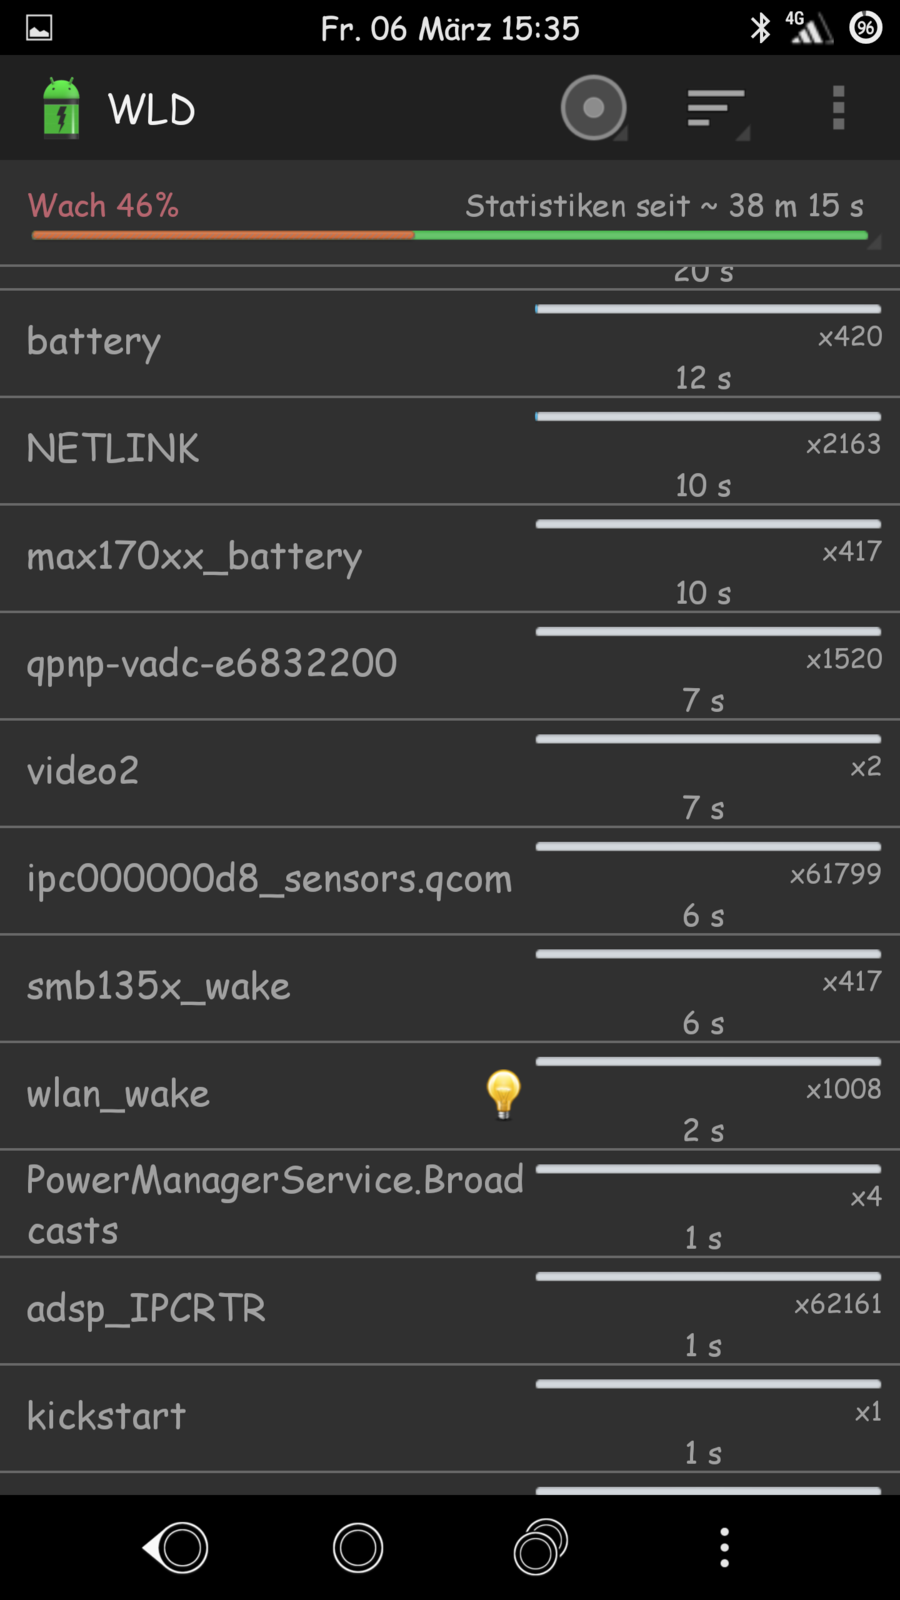Screen dimensions: 900x1600
Task: Tap the navigation bar three-dot menu
Action: [x=724, y=1547]
